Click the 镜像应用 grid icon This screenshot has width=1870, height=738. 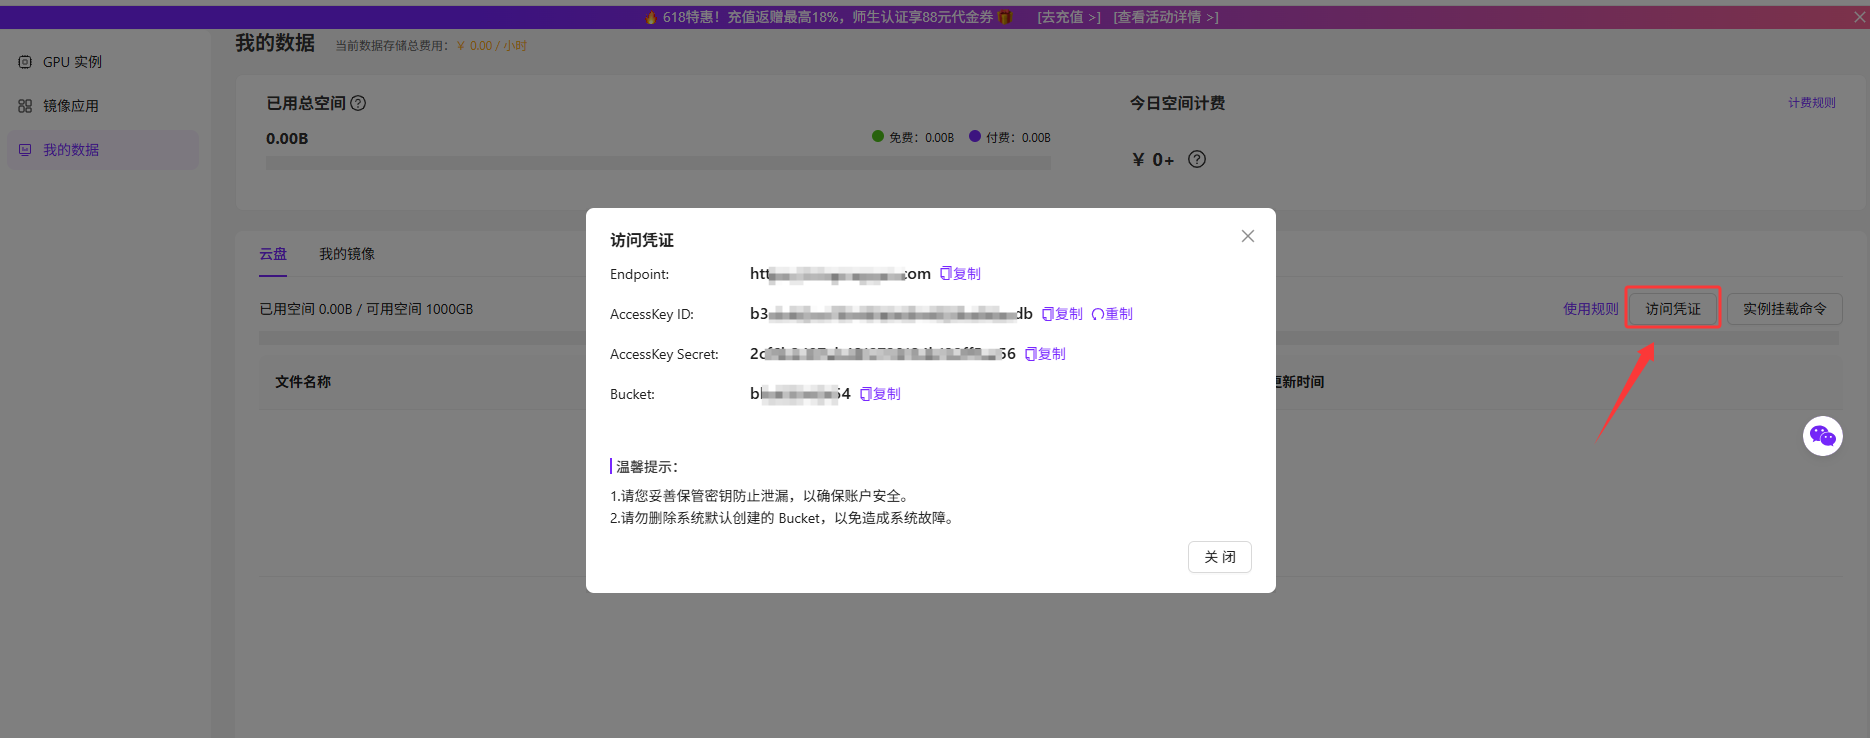tap(25, 106)
